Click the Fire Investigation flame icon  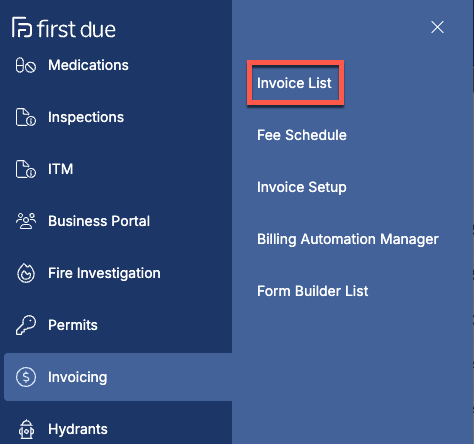point(26,273)
